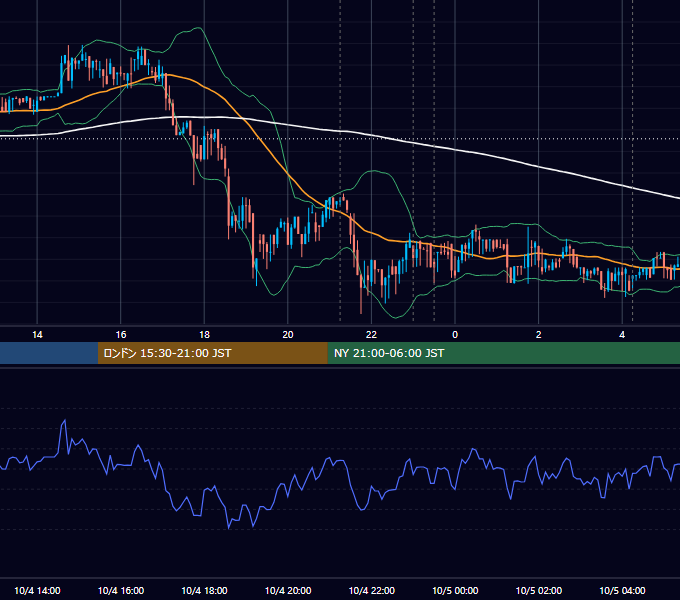Click the 10/5 00:00 label on oscillator axis
680x600 pixels.
[455, 590]
